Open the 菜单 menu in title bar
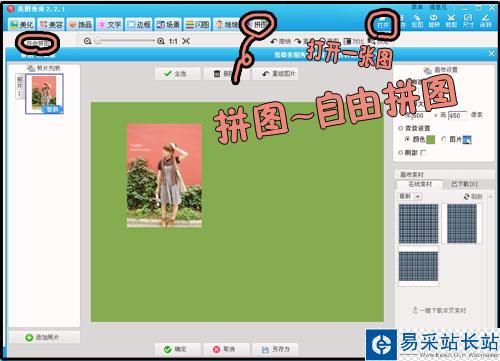500x361 pixels. click(x=417, y=7)
